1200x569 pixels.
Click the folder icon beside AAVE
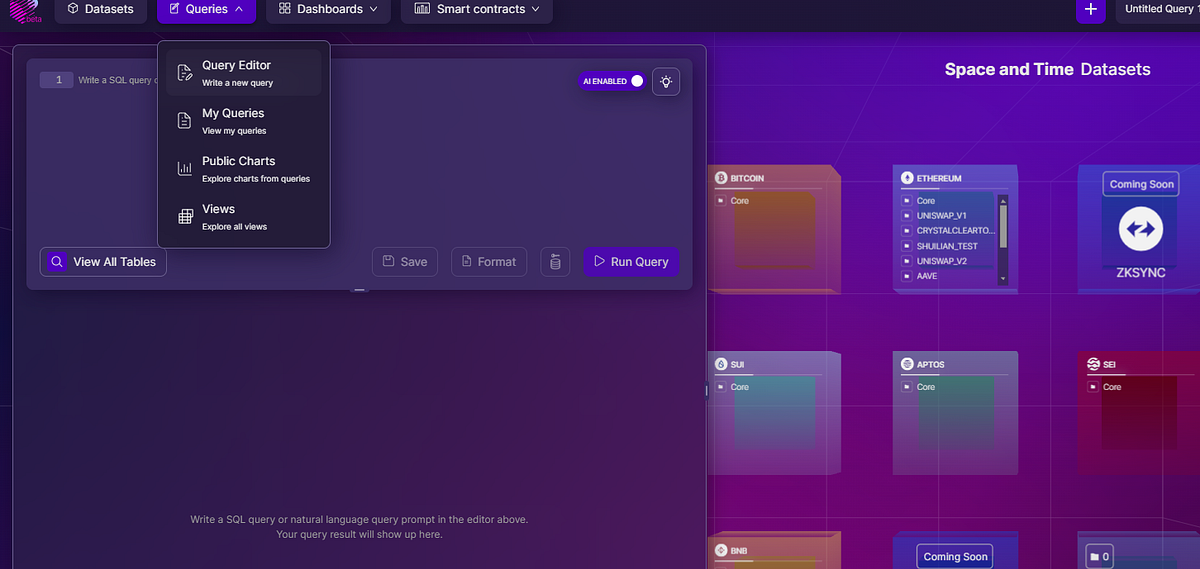click(x=907, y=276)
